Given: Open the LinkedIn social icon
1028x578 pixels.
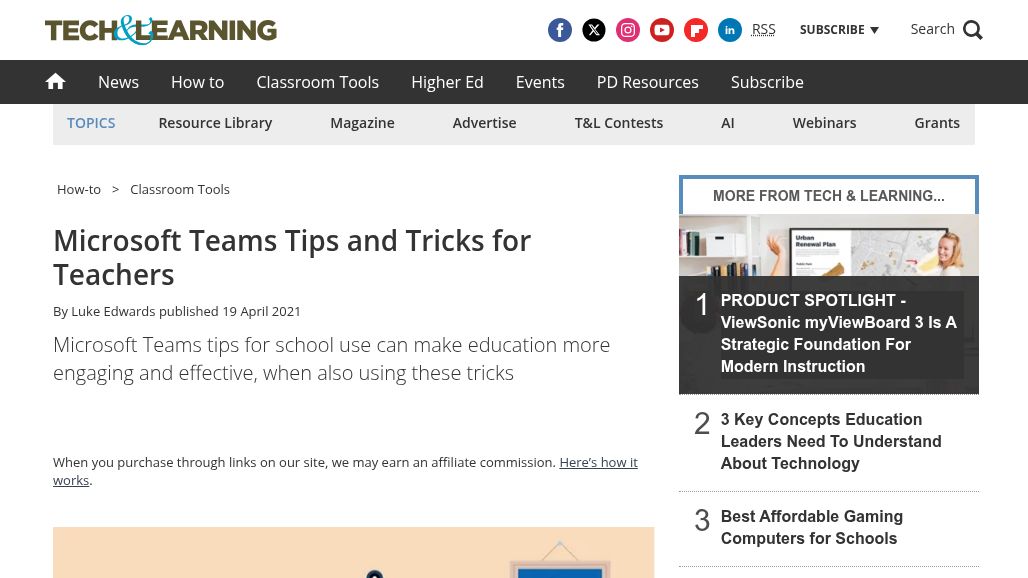Looking at the screenshot, I should (730, 29).
